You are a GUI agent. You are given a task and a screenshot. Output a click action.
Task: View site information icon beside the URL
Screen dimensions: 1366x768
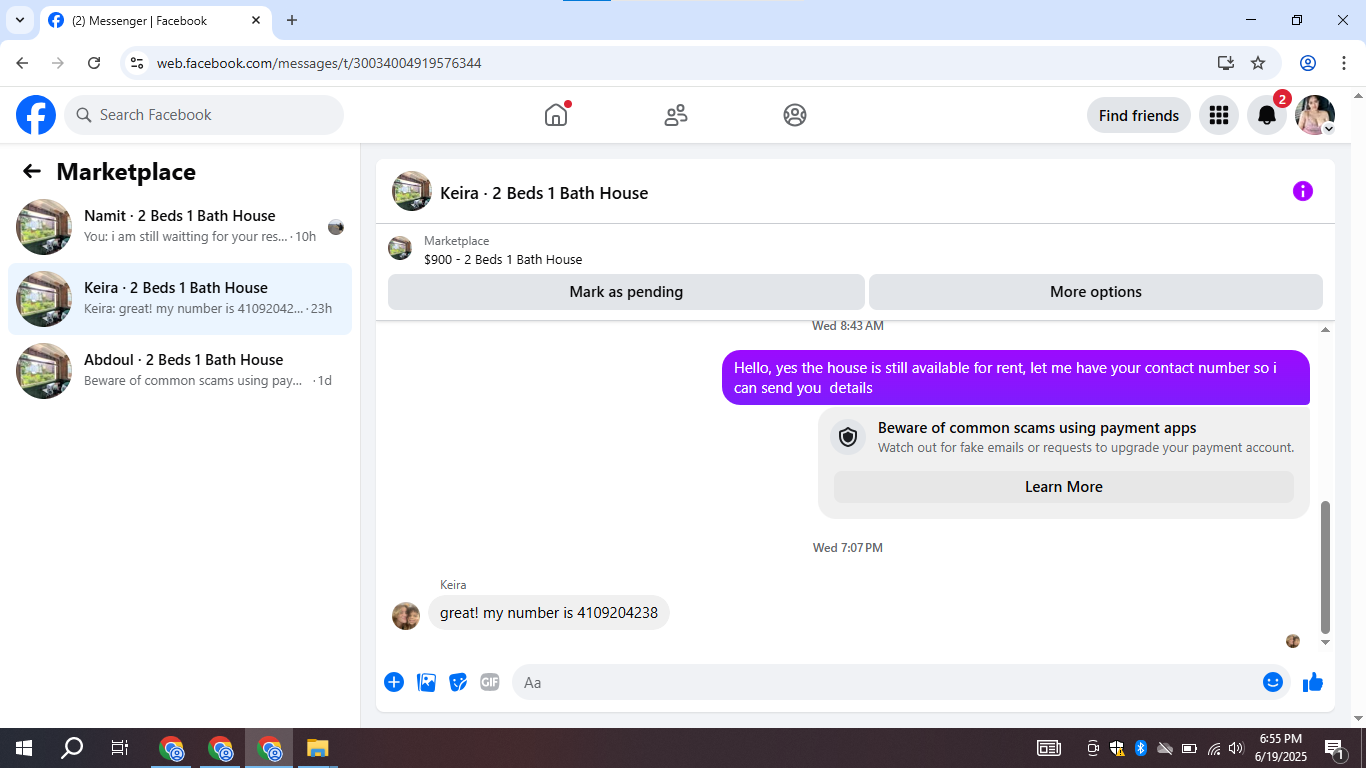click(x=138, y=63)
